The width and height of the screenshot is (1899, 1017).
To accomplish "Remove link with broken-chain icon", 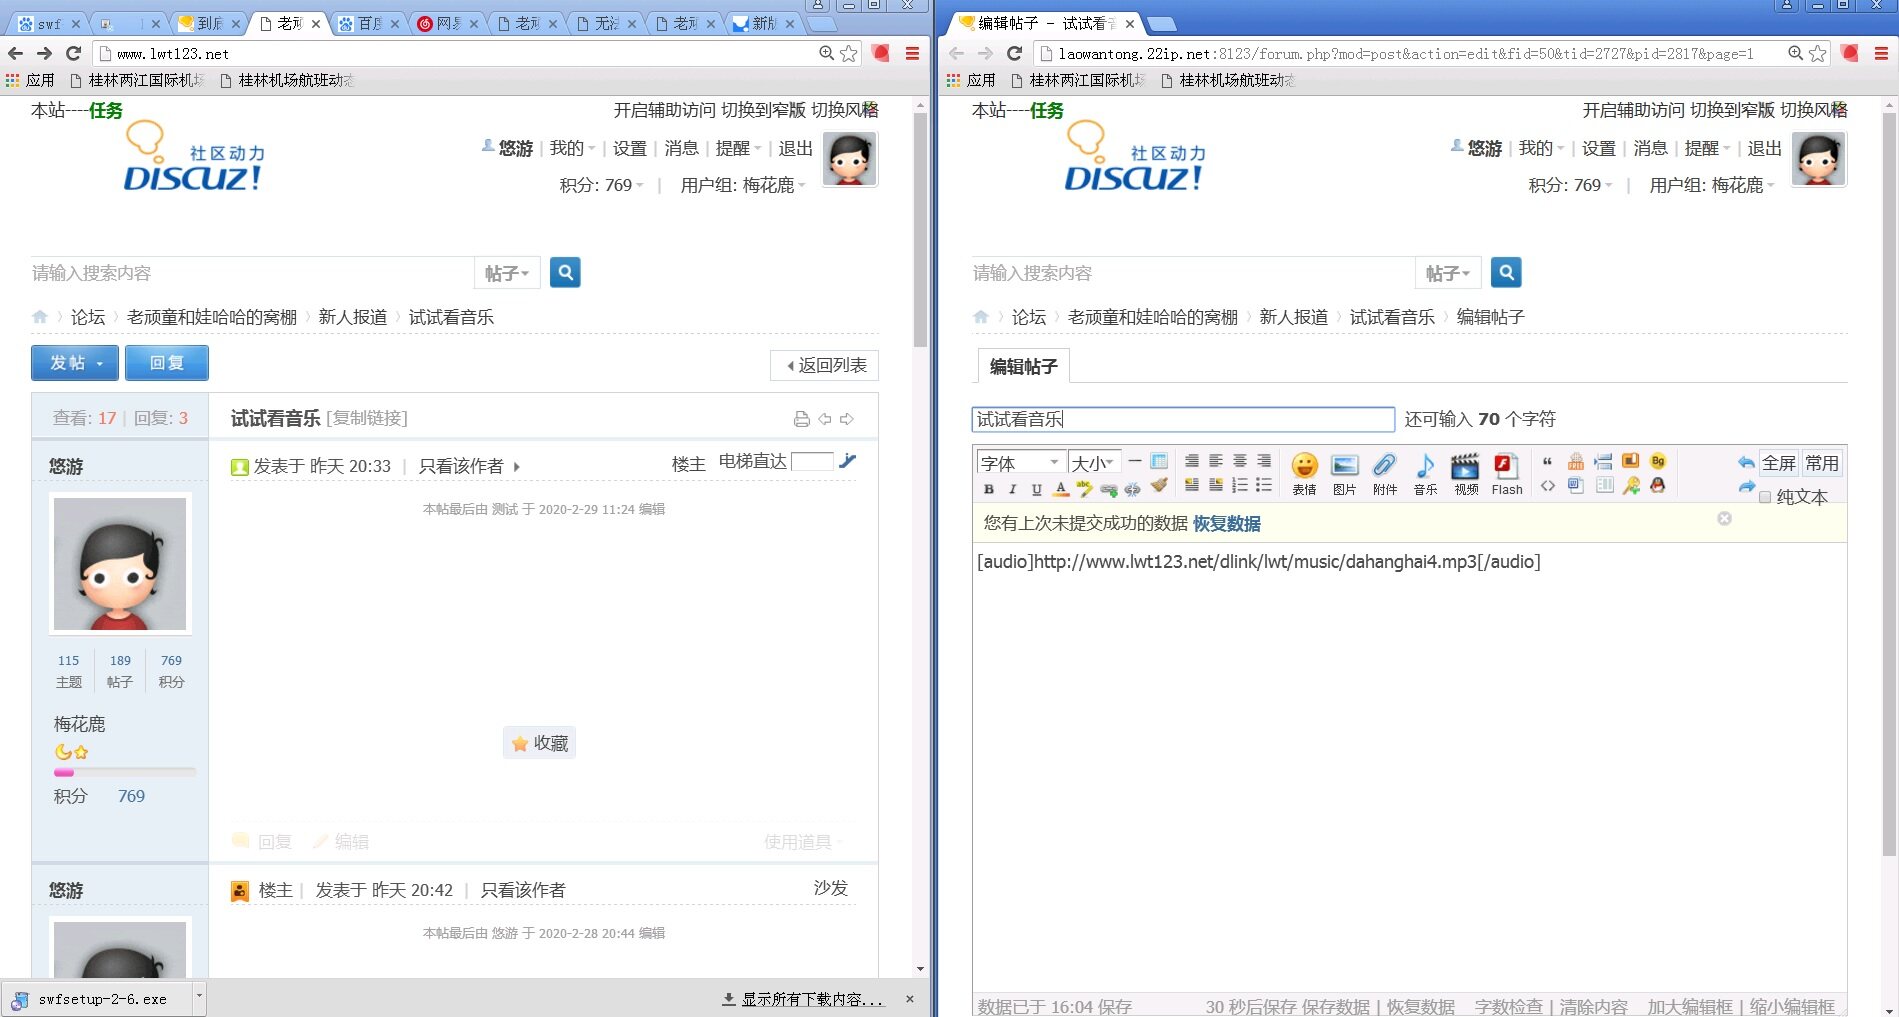I will click(1132, 489).
